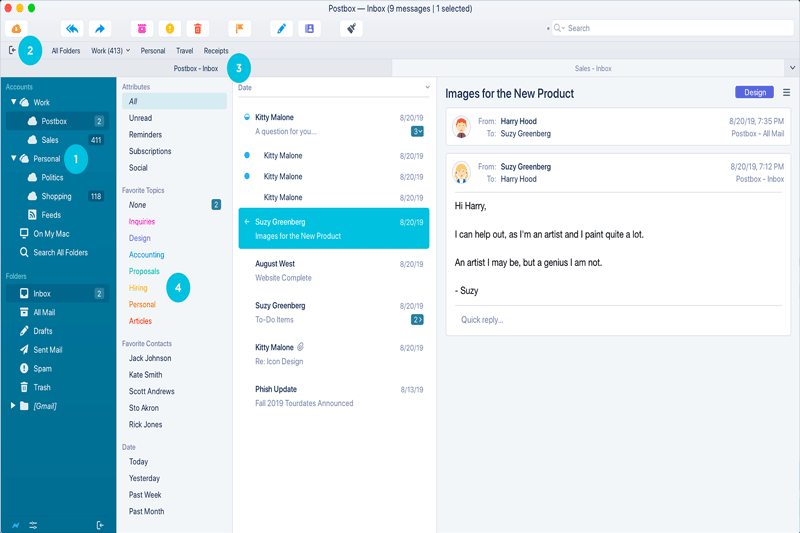Click the orange flag toolbar icon
The height and width of the screenshot is (533, 800).
pos(240,29)
